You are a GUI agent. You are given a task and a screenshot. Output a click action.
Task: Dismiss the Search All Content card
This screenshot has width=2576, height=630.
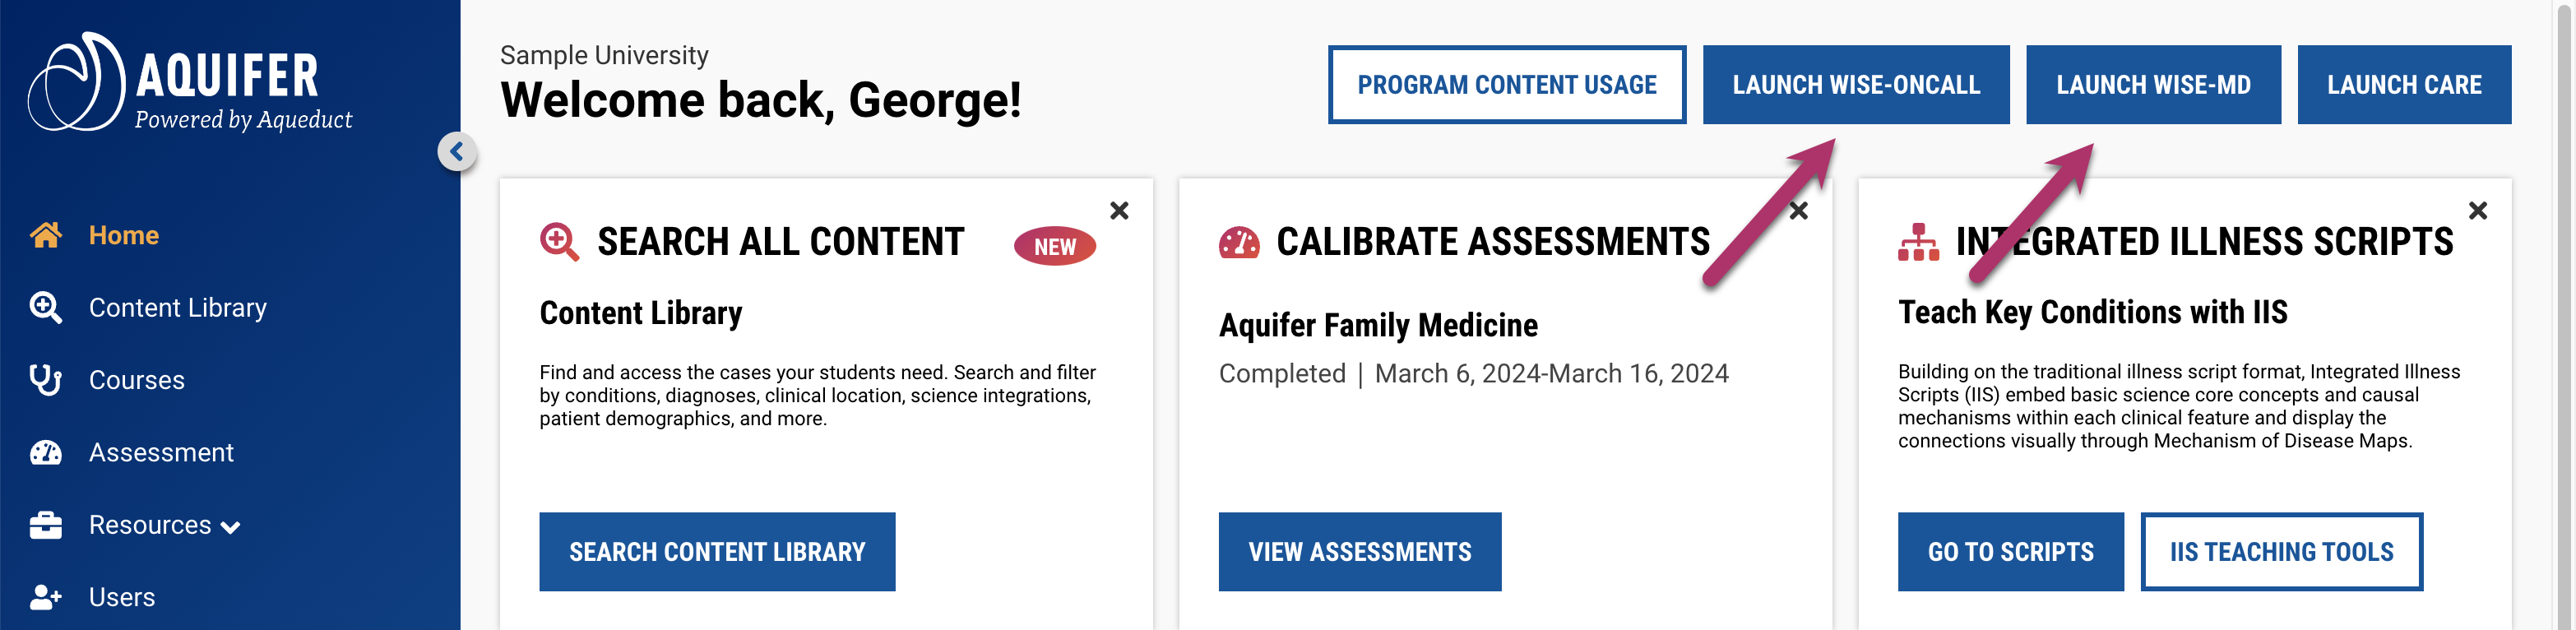[x=1119, y=211]
